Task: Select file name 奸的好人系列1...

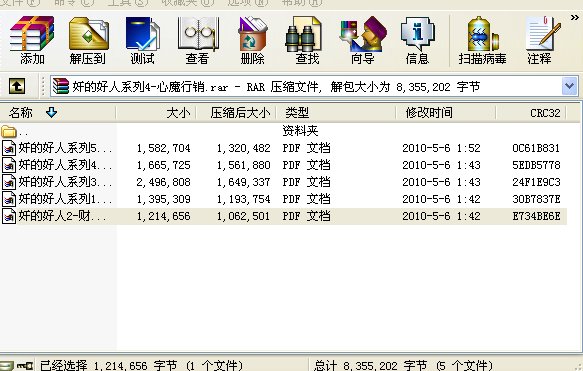Action: point(65,199)
